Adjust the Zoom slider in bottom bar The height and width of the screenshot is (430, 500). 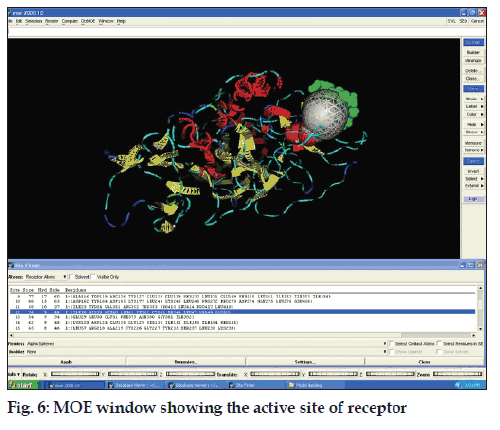coord(458,374)
